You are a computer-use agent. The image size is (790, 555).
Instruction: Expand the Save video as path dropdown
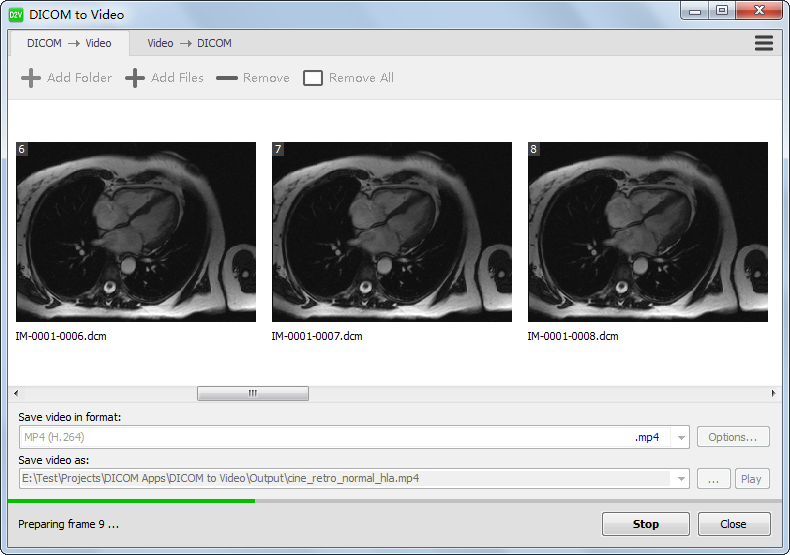(681, 479)
